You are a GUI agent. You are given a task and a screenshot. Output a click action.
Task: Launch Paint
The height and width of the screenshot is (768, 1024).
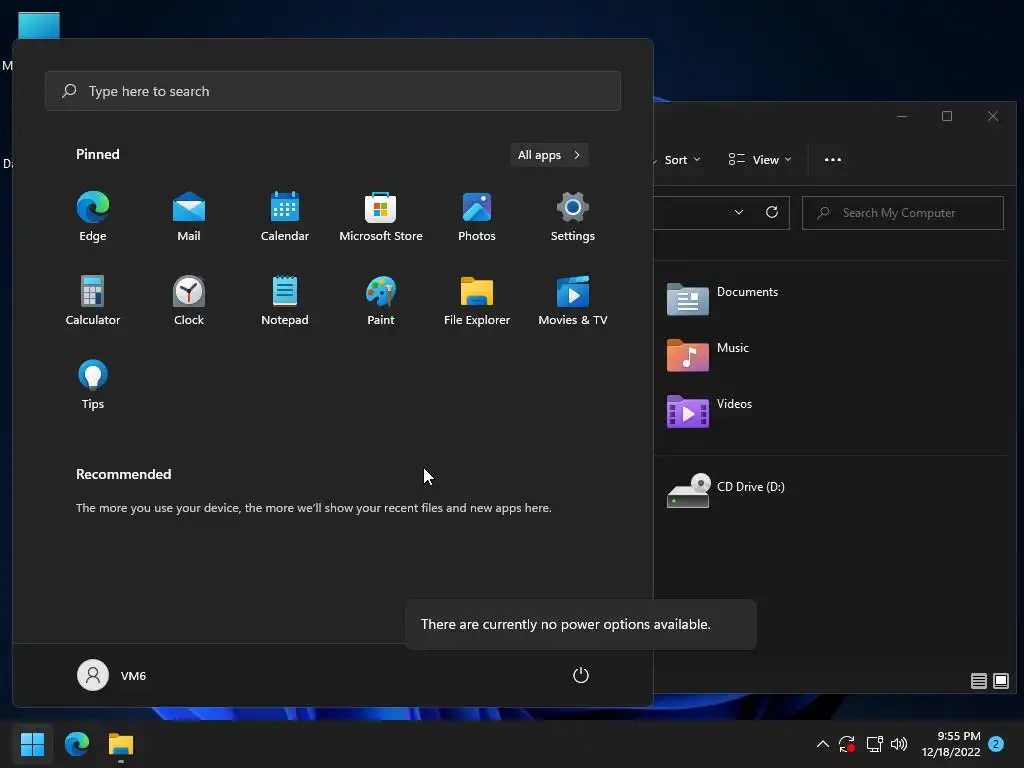pos(381,300)
